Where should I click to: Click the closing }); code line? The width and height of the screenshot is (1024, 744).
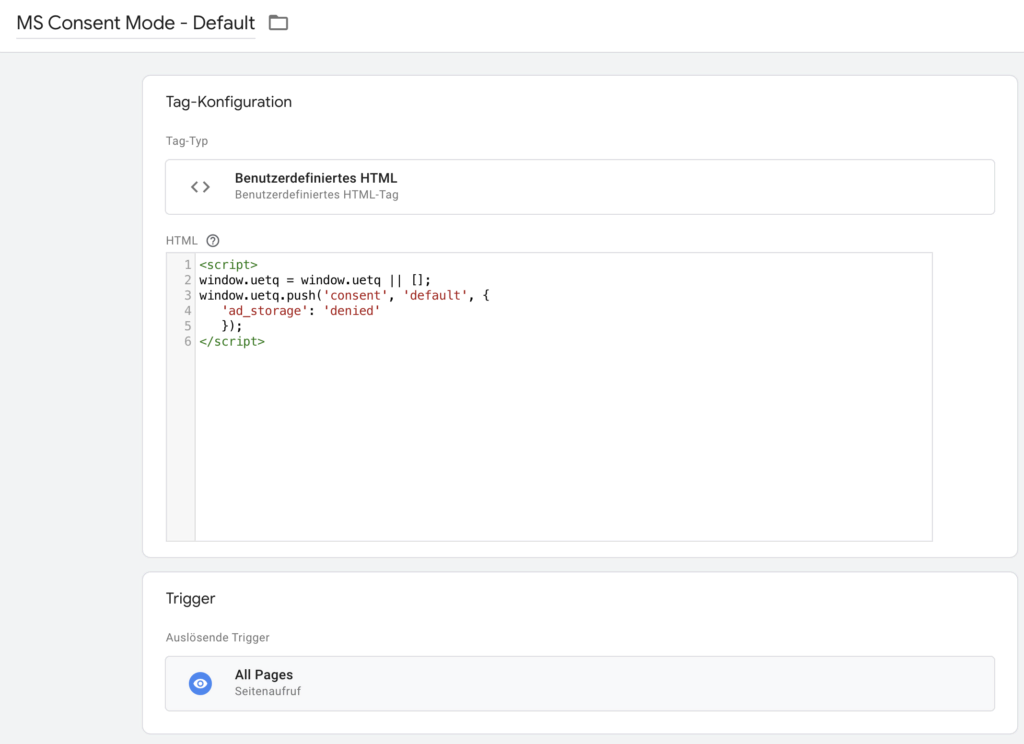tap(232, 326)
